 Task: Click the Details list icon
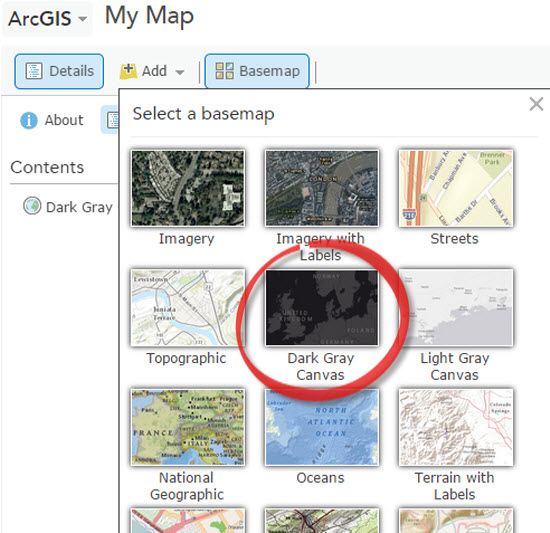pos(34,71)
